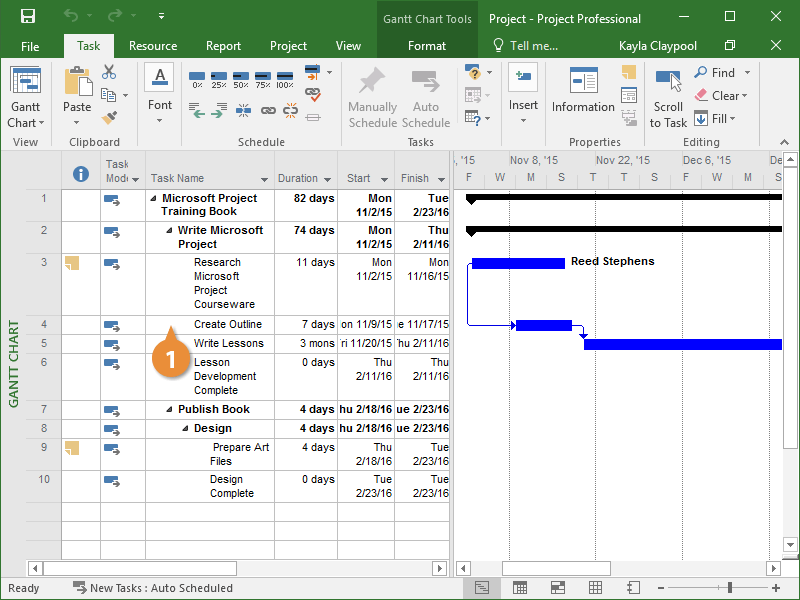800x600 pixels.
Task: Select the Create Outline task name cell
Action: (228, 325)
